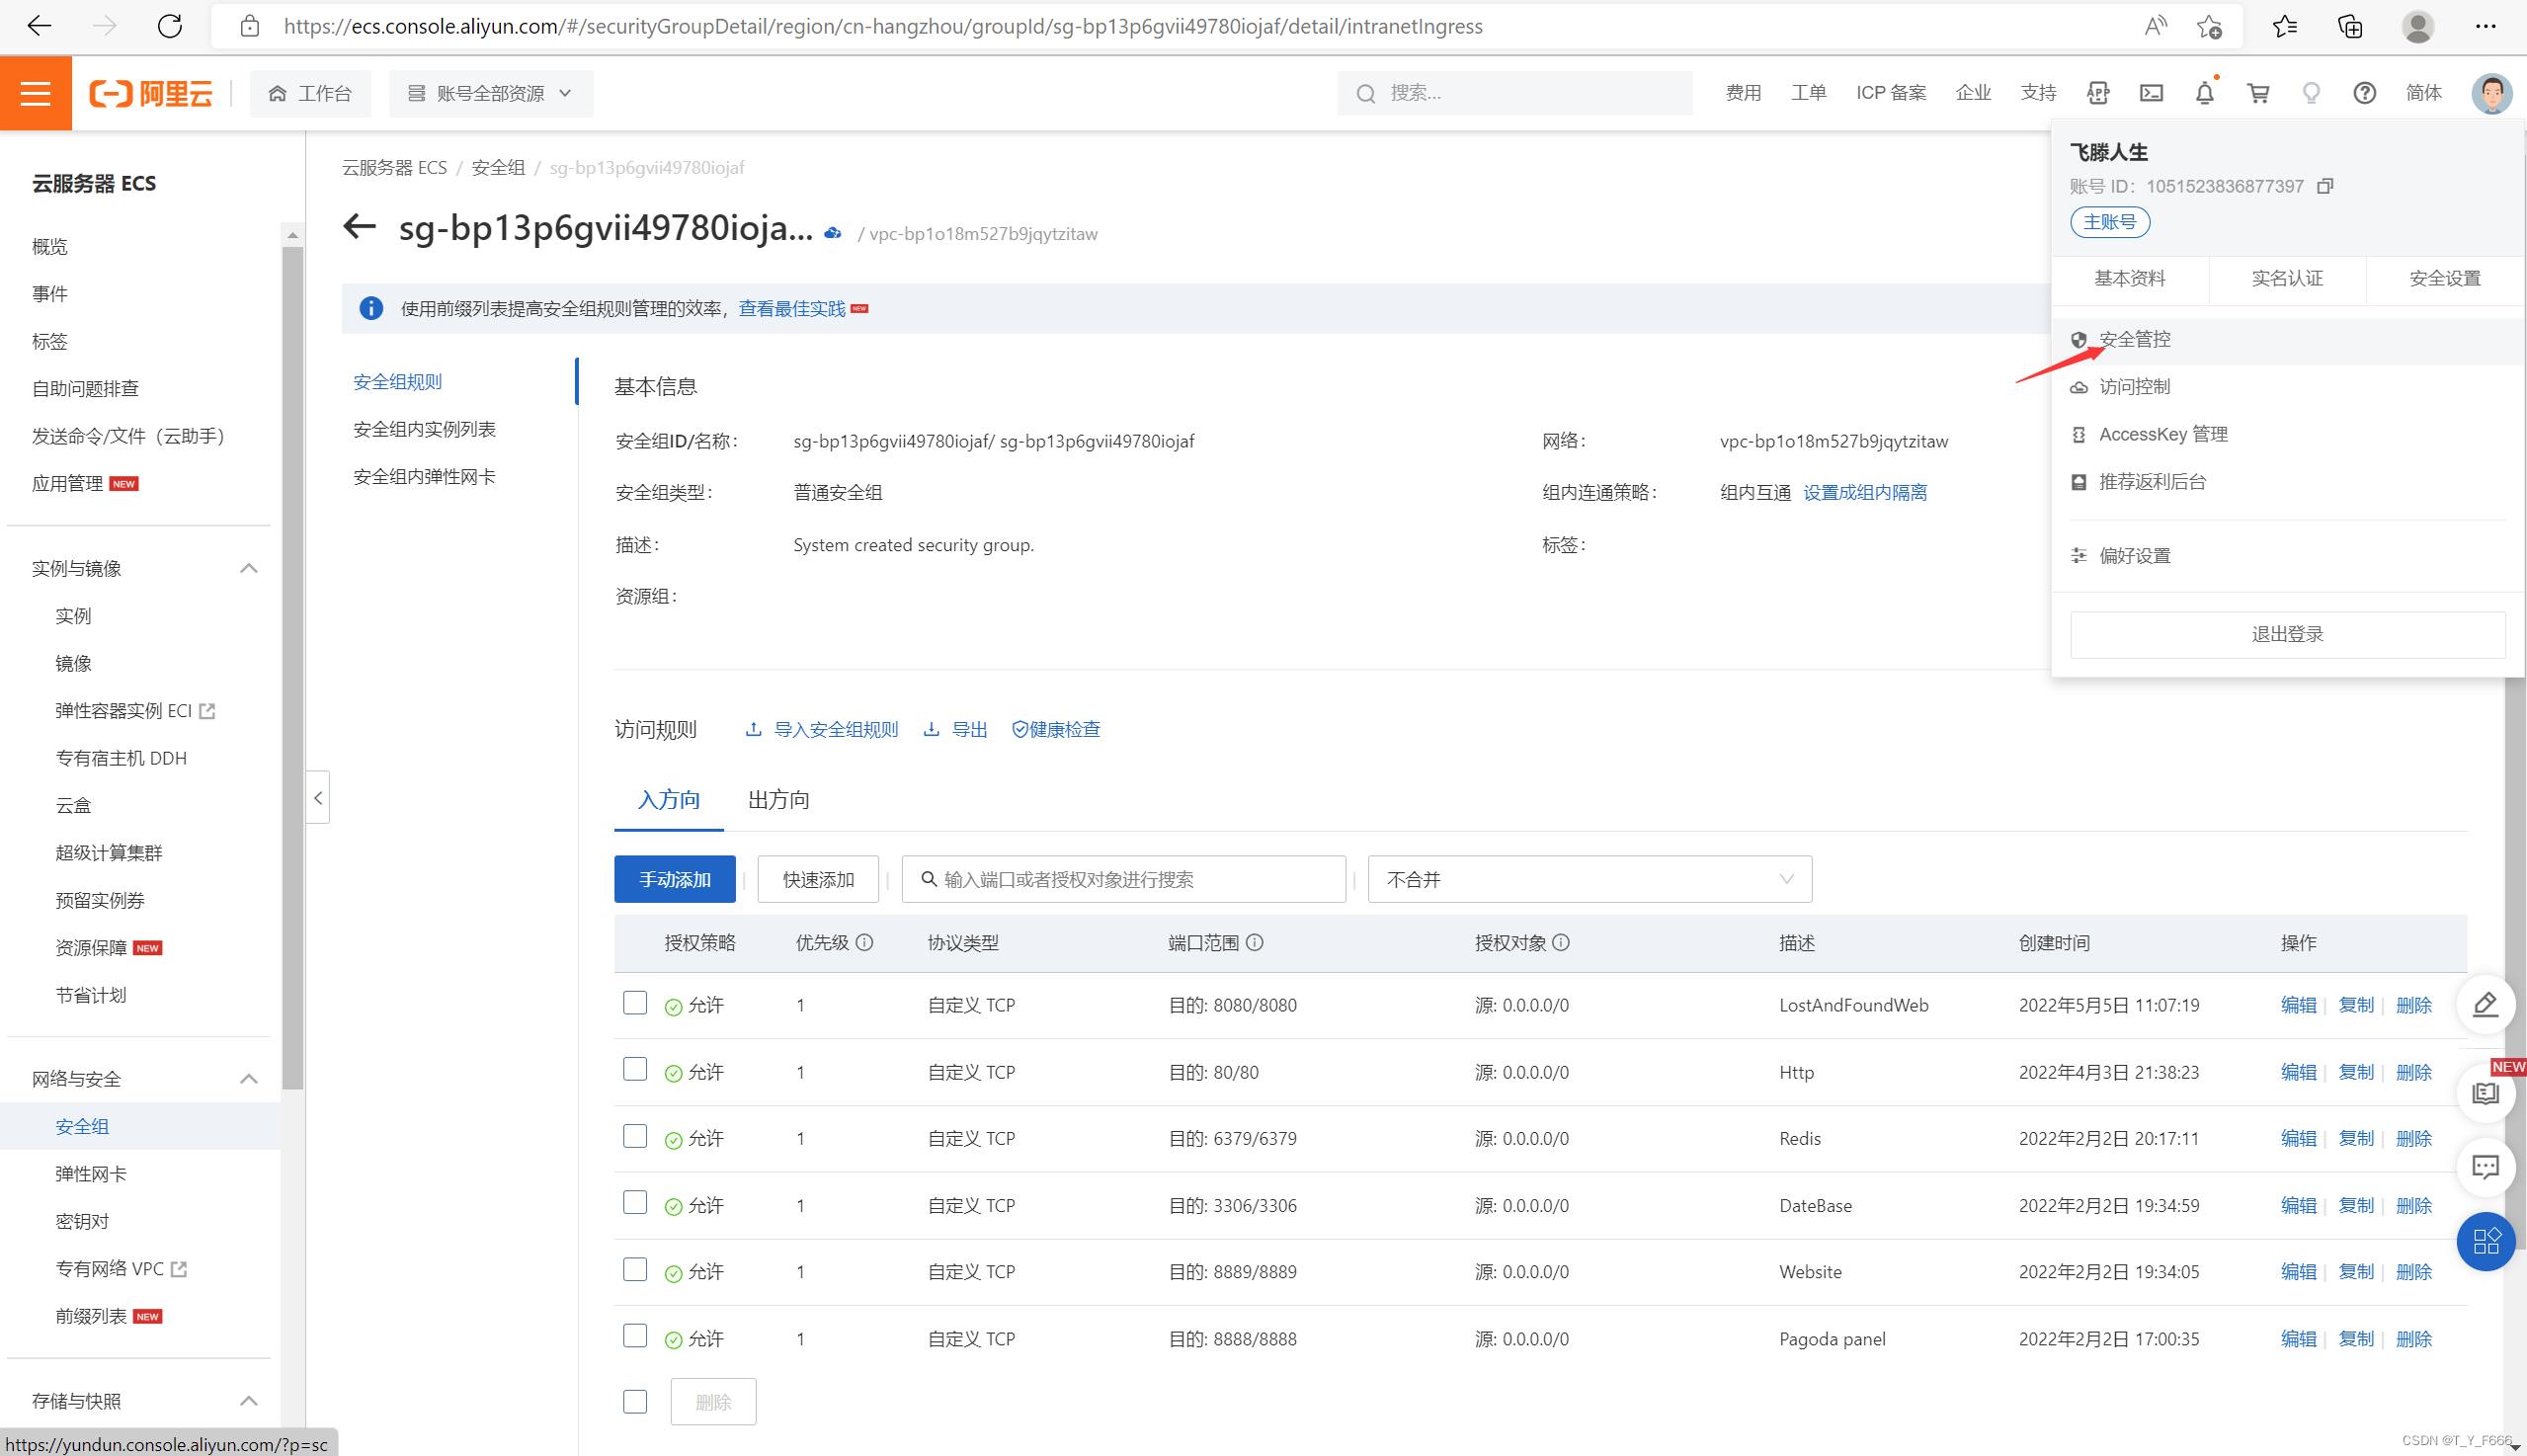2527x1456 pixels.
Task: Add page to favorites star icon
Action: point(2209,26)
